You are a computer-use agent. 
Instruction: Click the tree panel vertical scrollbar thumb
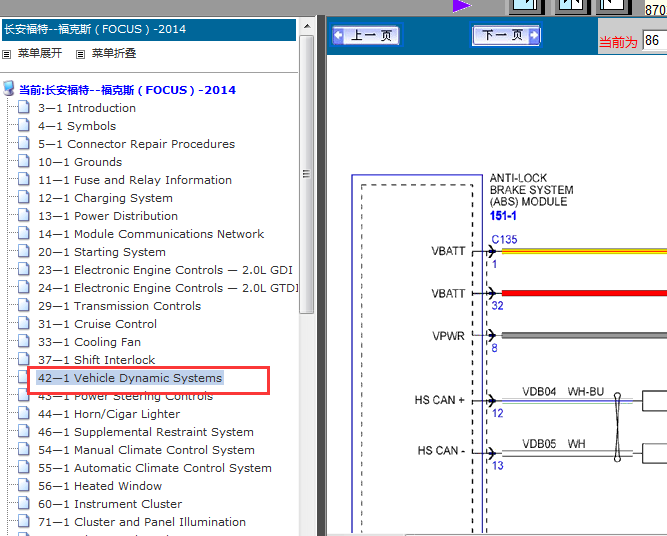click(x=306, y=174)
